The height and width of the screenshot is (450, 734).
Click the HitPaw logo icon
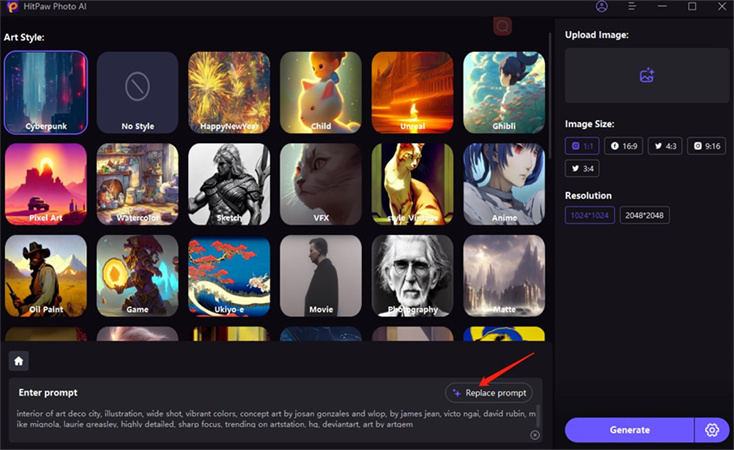coord(12,7)
